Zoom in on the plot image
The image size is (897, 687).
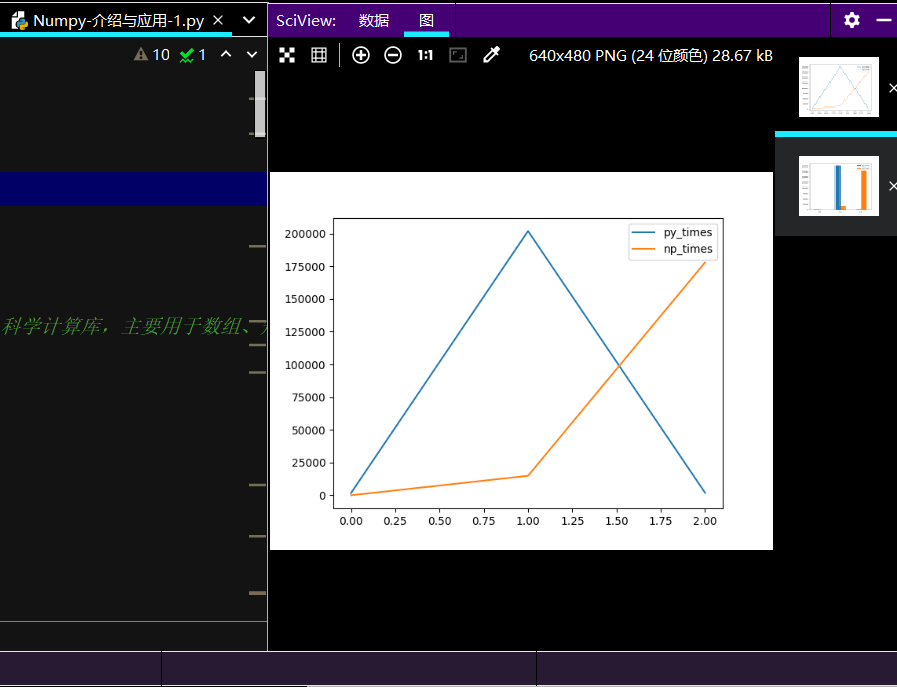point(361,55)
